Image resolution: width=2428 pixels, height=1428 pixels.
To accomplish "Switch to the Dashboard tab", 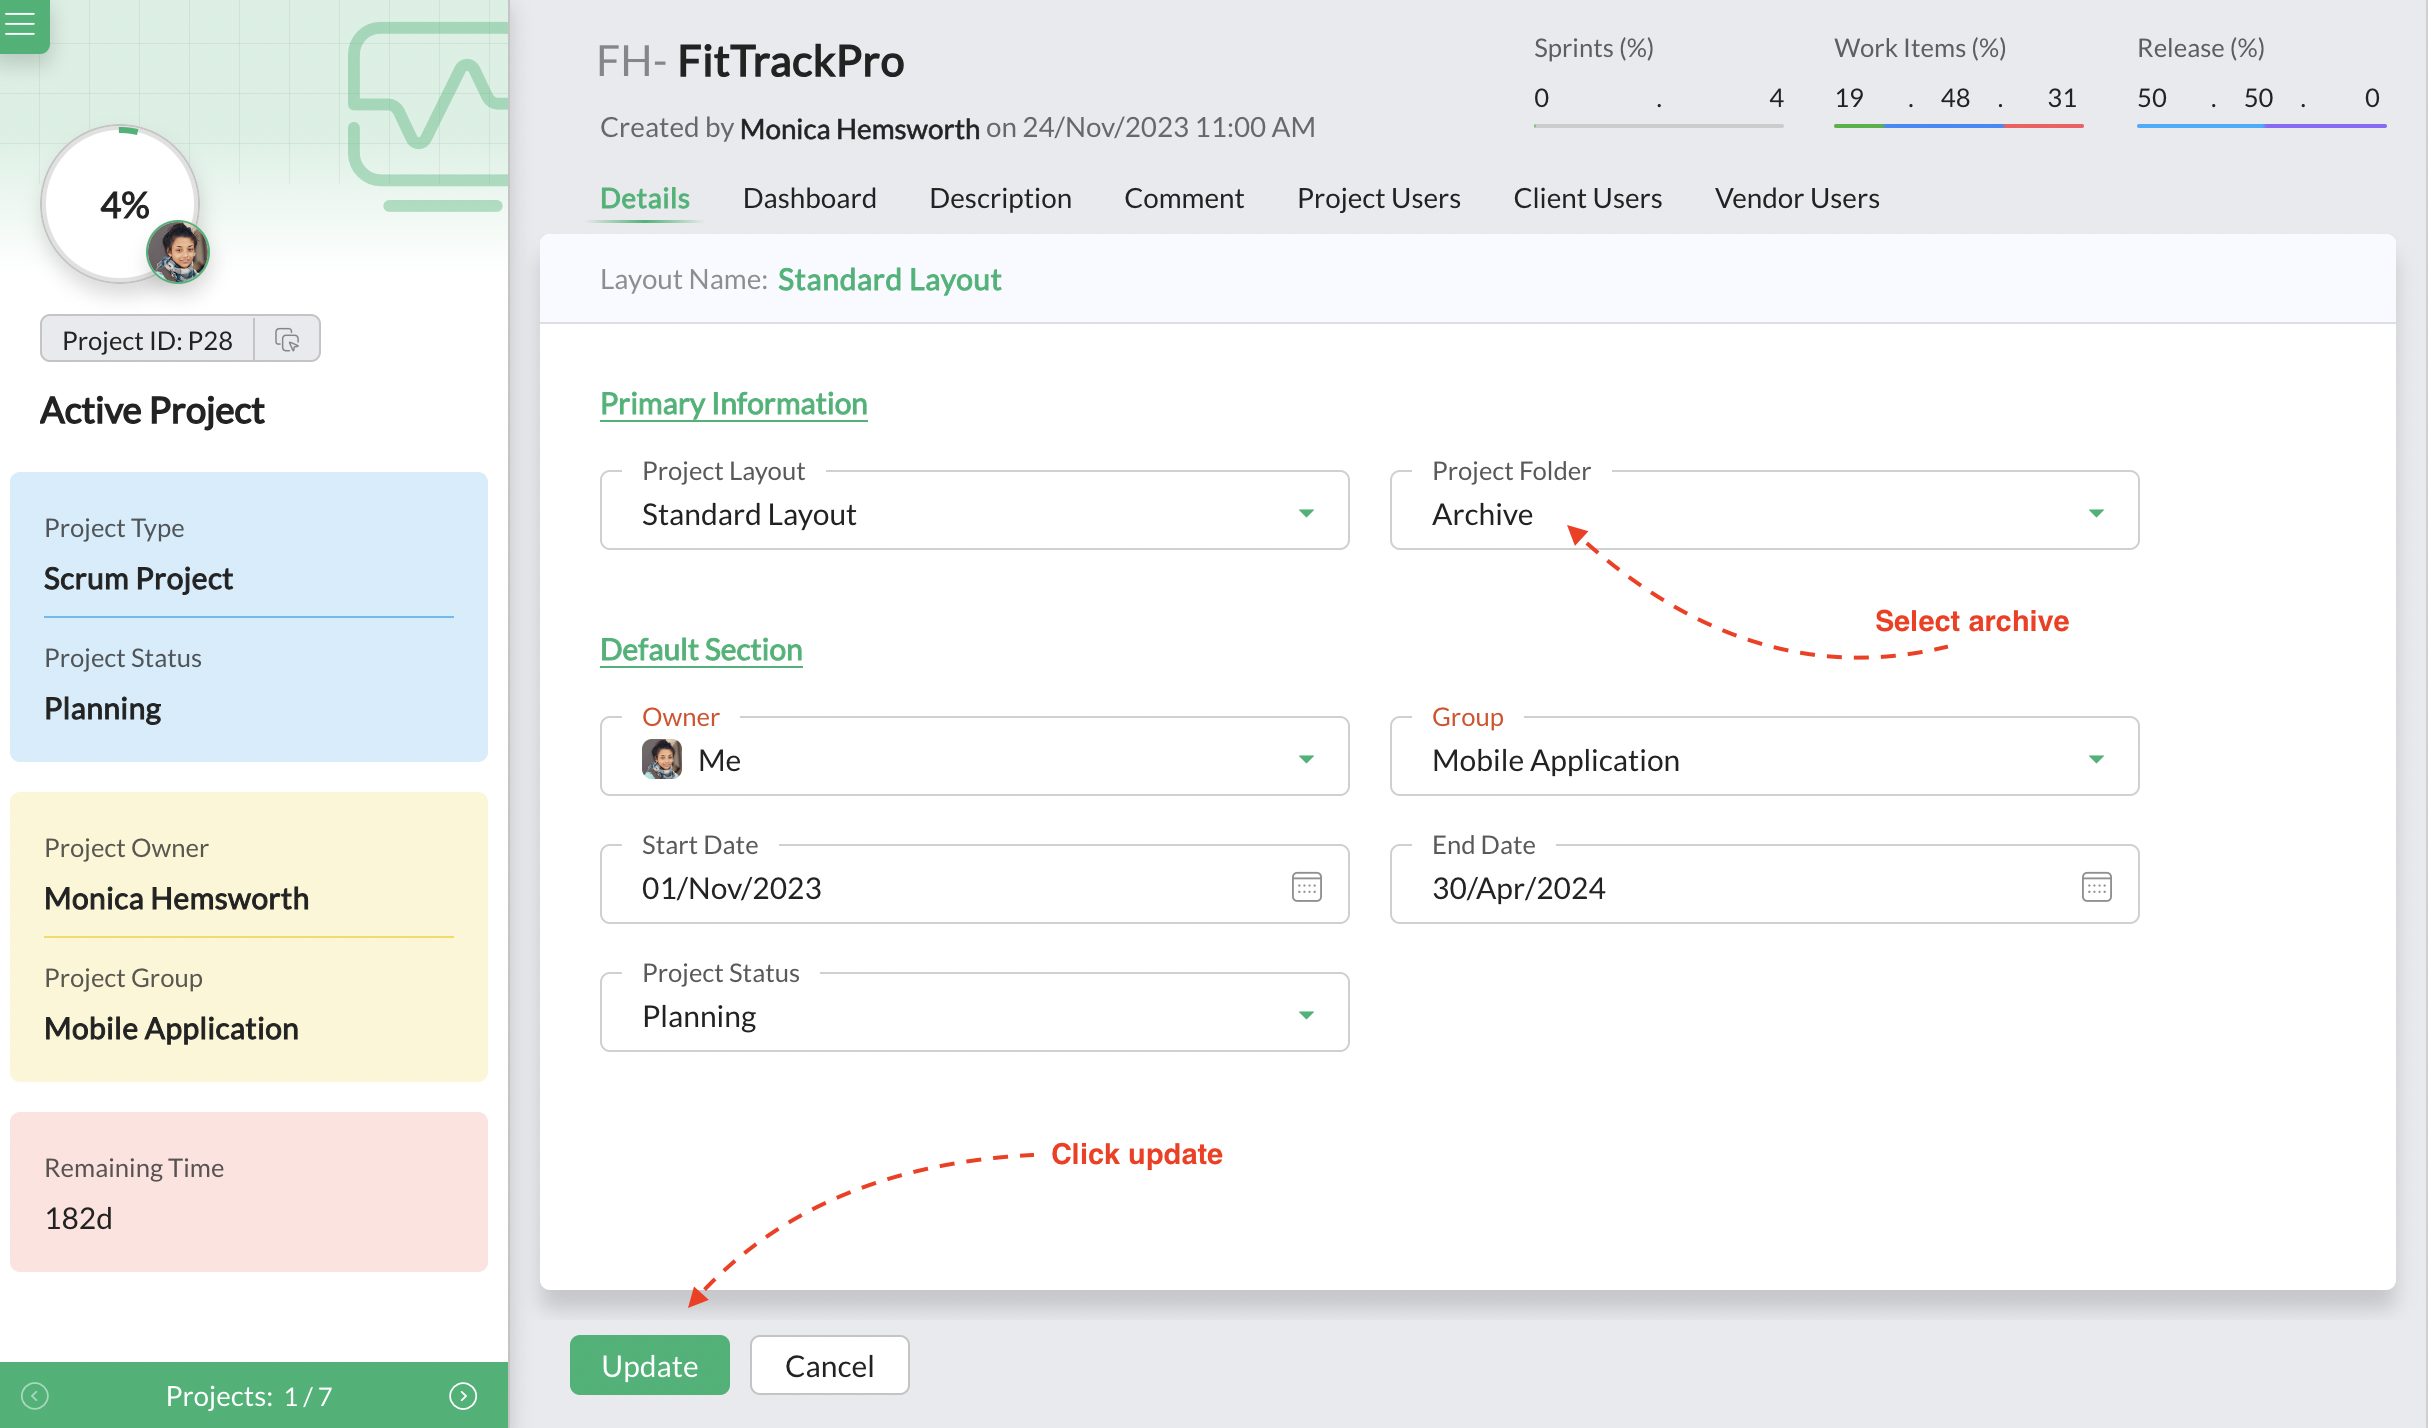I will click(810, 198).
